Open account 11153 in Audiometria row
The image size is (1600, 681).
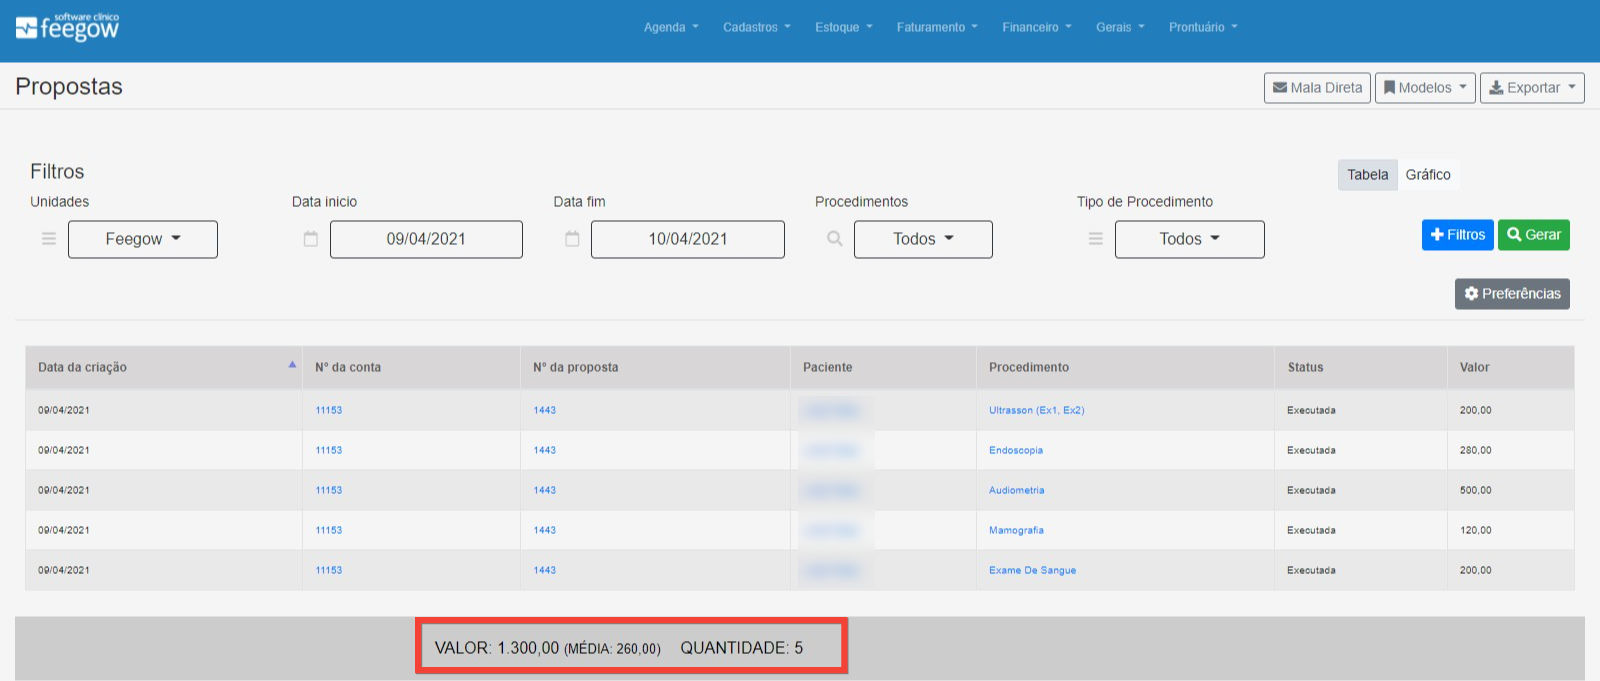click(x=329, y=490)
